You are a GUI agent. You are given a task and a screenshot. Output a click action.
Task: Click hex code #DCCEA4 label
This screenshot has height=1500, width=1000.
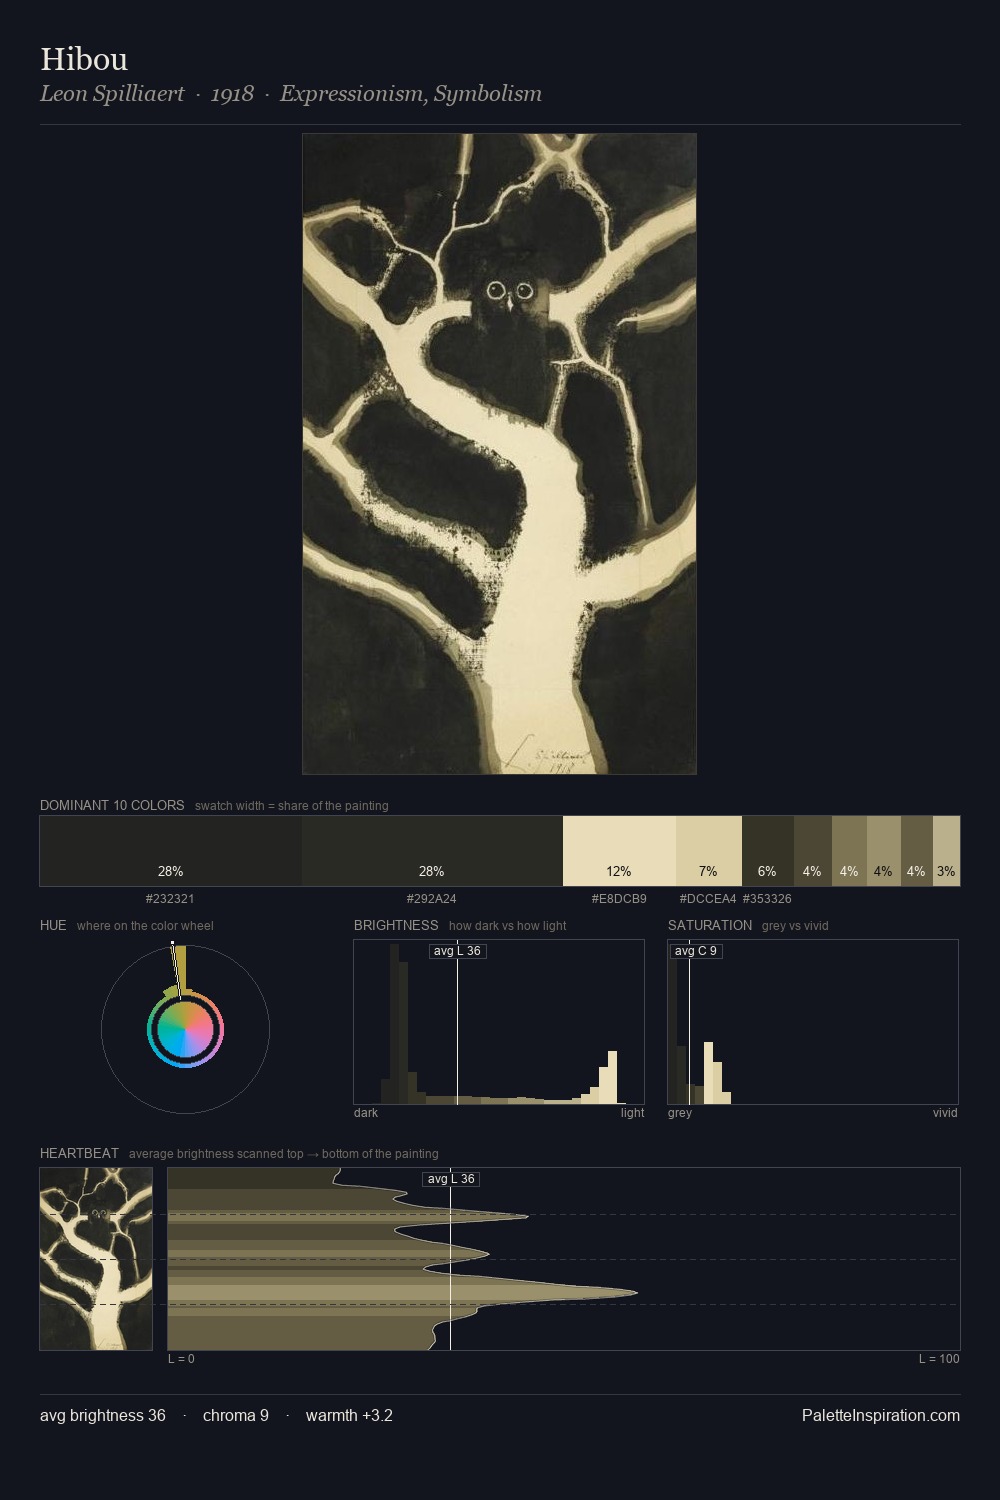[x=708, y=899]
